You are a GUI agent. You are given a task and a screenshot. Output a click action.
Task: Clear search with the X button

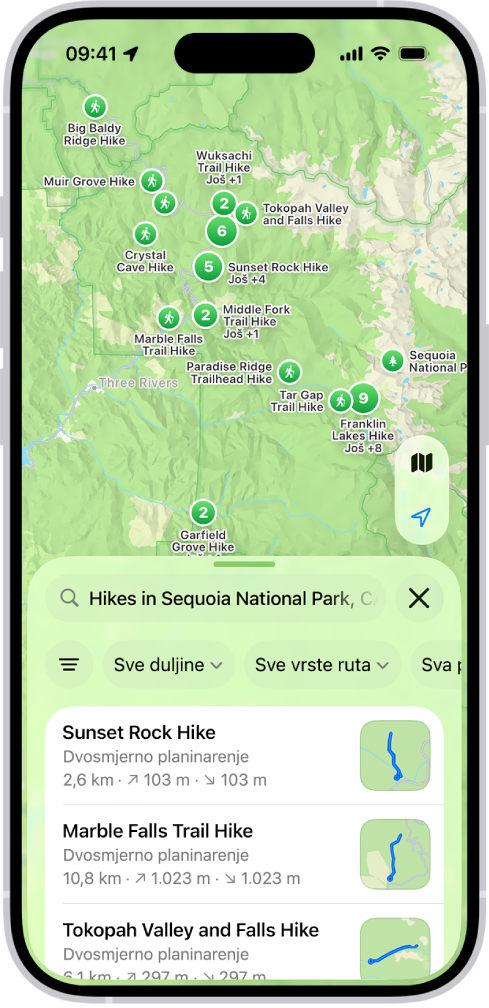[419, 598]
